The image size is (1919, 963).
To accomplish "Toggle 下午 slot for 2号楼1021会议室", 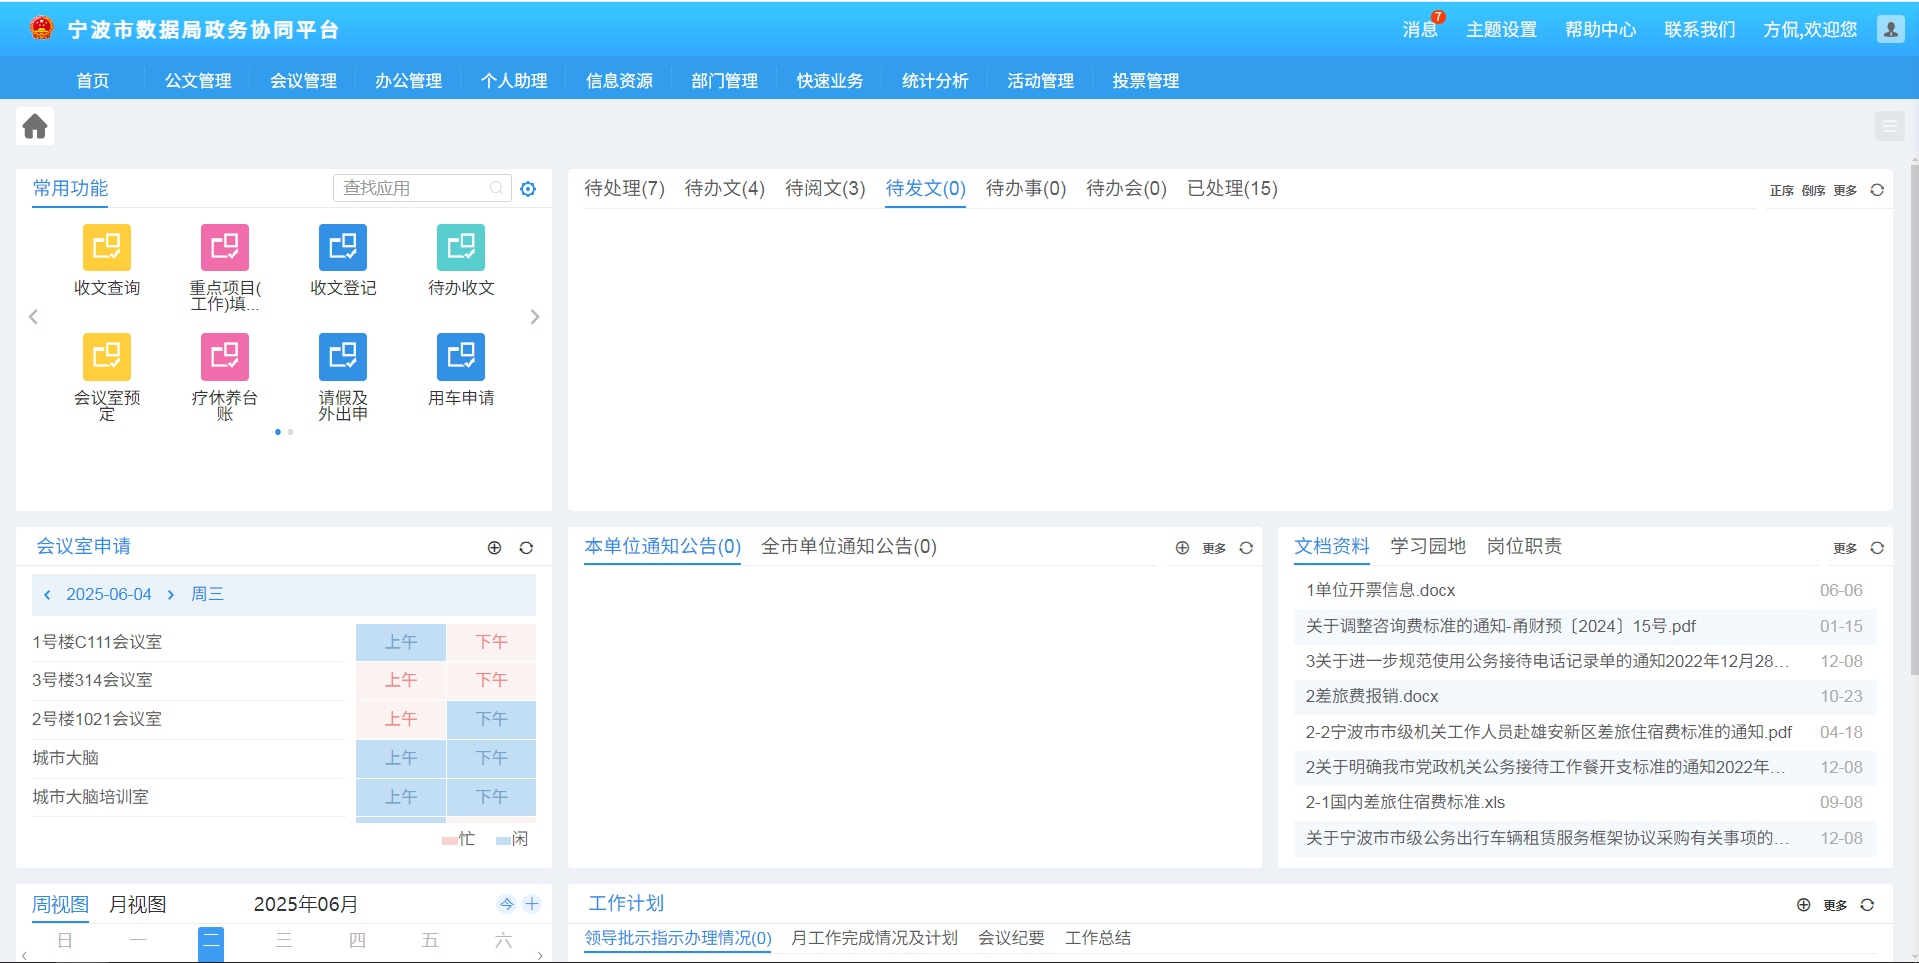I will (491, 719).
